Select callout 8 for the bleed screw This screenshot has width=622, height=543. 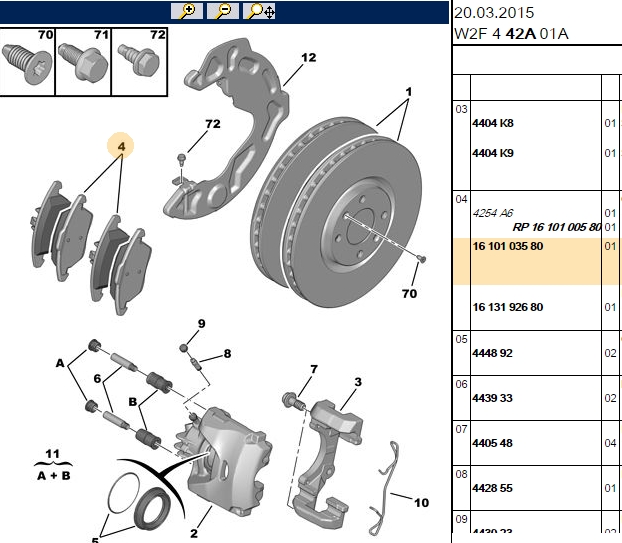tap(227, 353)
